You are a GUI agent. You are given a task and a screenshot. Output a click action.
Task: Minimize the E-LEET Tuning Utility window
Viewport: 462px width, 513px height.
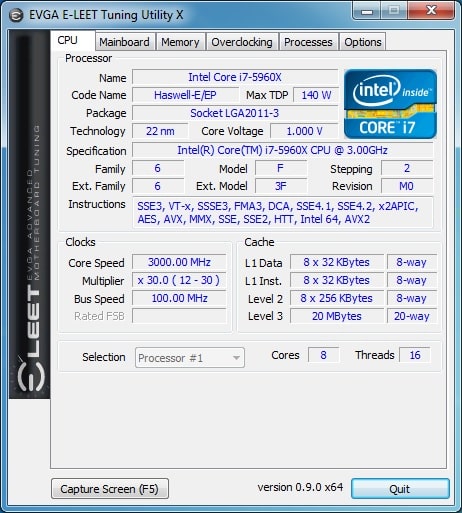pos(367,11)
